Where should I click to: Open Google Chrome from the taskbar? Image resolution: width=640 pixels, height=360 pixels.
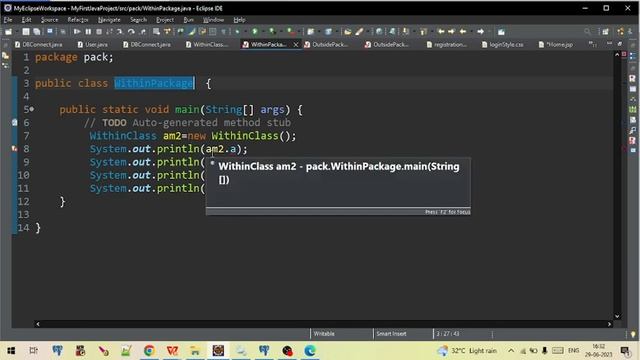click(149, 350)
